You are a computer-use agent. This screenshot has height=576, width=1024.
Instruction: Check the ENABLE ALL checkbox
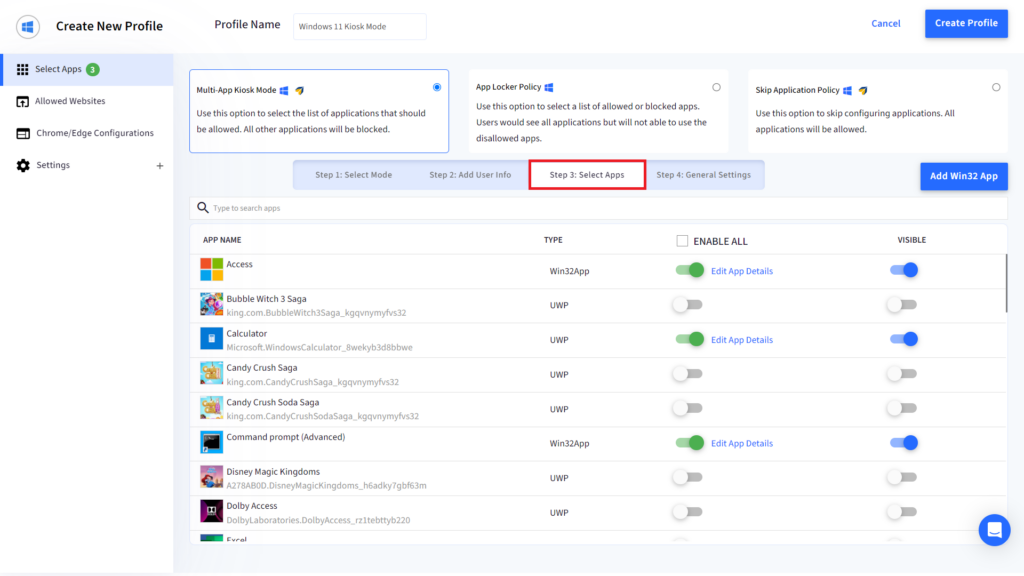tap(682, 241)
